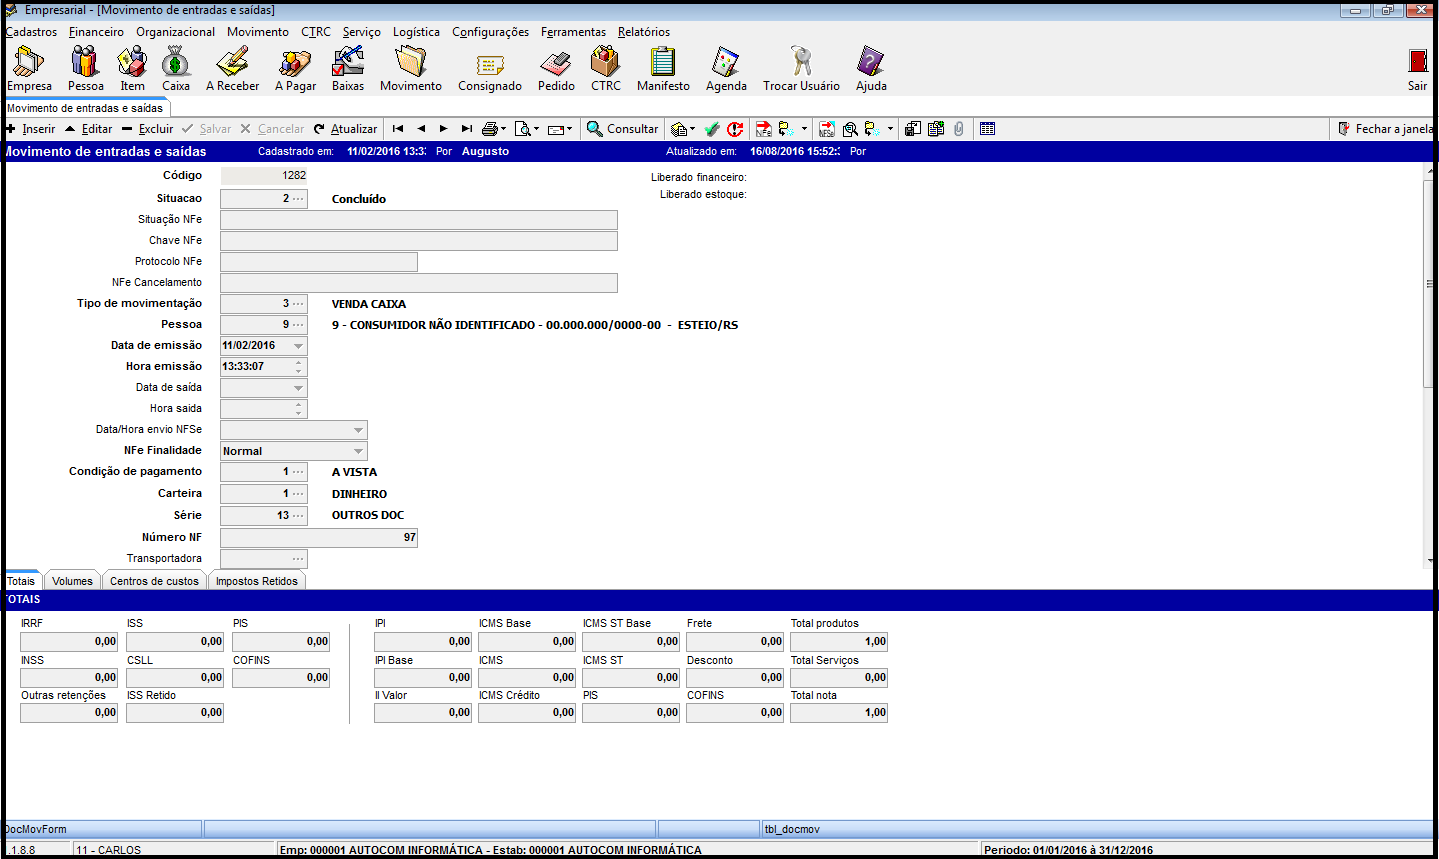The width and height of the screenshot is (1439, 859).
Task: Expand the Data de emissão date dropdown
Action: 298,346
